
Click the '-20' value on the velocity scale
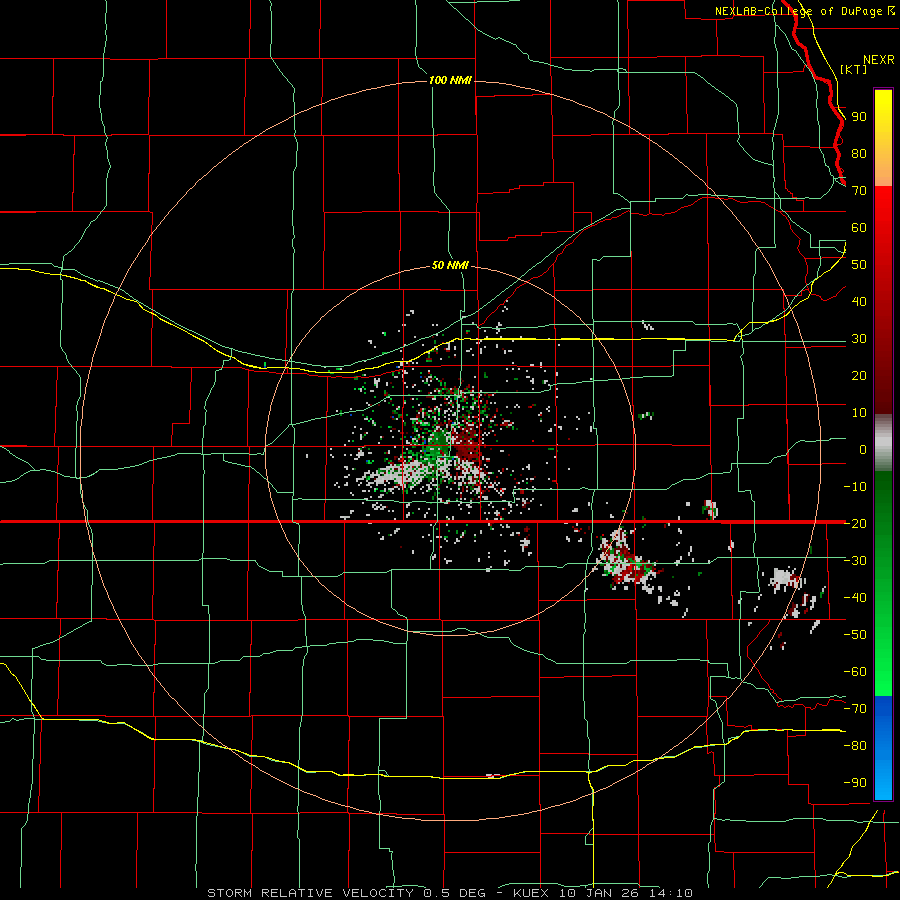pos(855,523)
